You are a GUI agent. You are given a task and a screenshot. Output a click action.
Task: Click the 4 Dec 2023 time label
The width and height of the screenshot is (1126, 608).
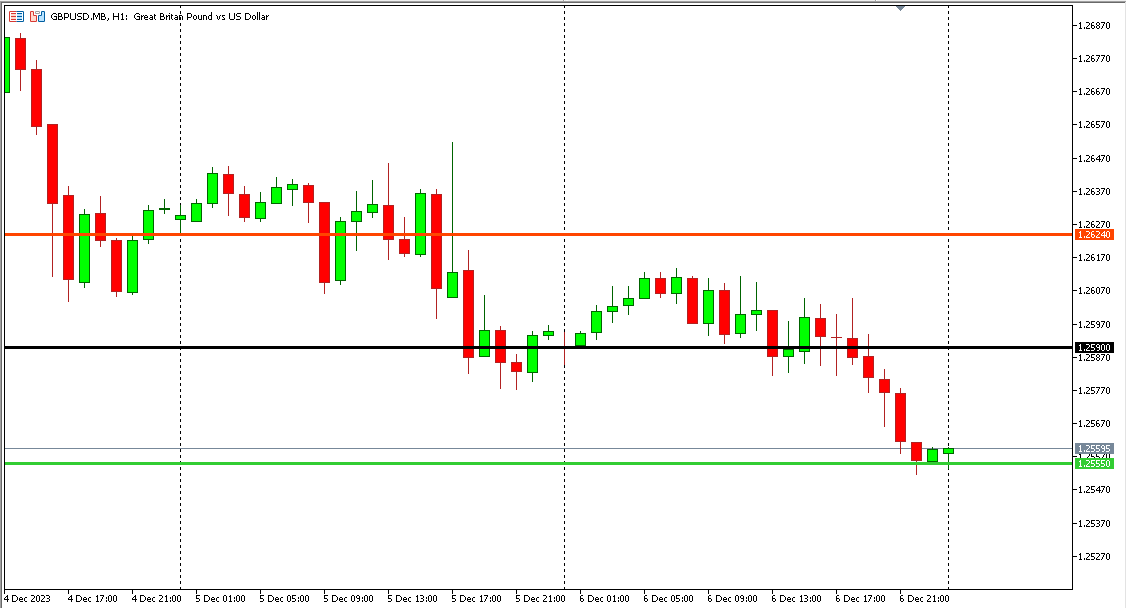[x=29, y=598]
